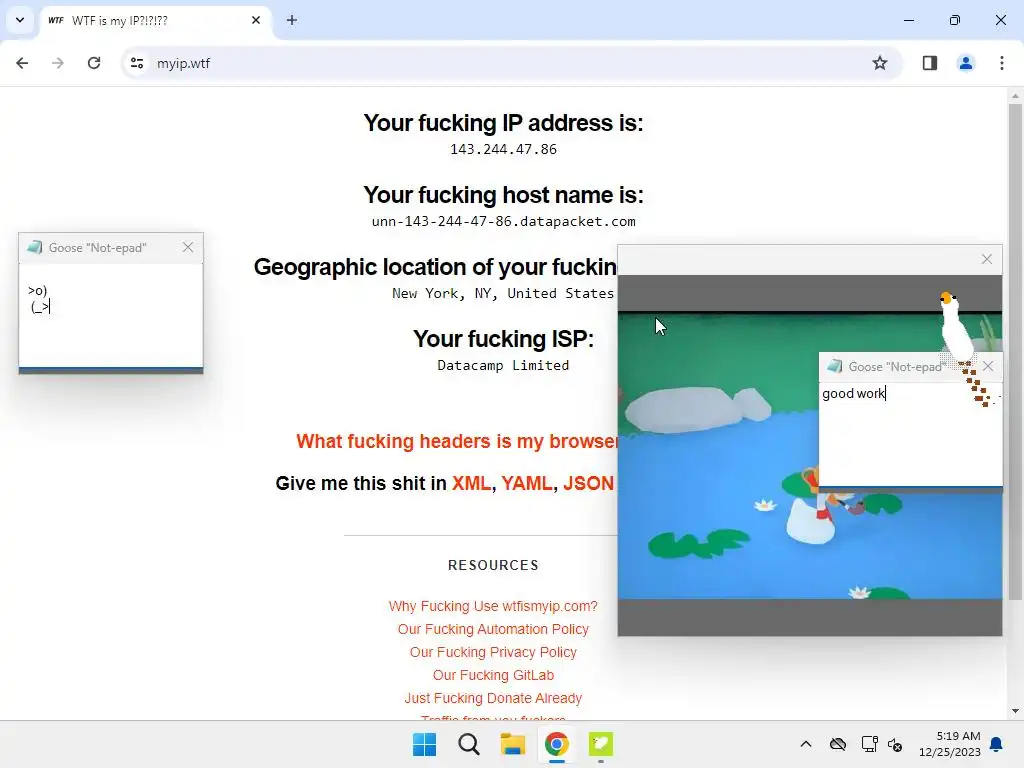Image resolution: width=1024 pixels, height=768 pixels.
Task: Close the 'WTF is my IP' tab
Action: (256, 20)
